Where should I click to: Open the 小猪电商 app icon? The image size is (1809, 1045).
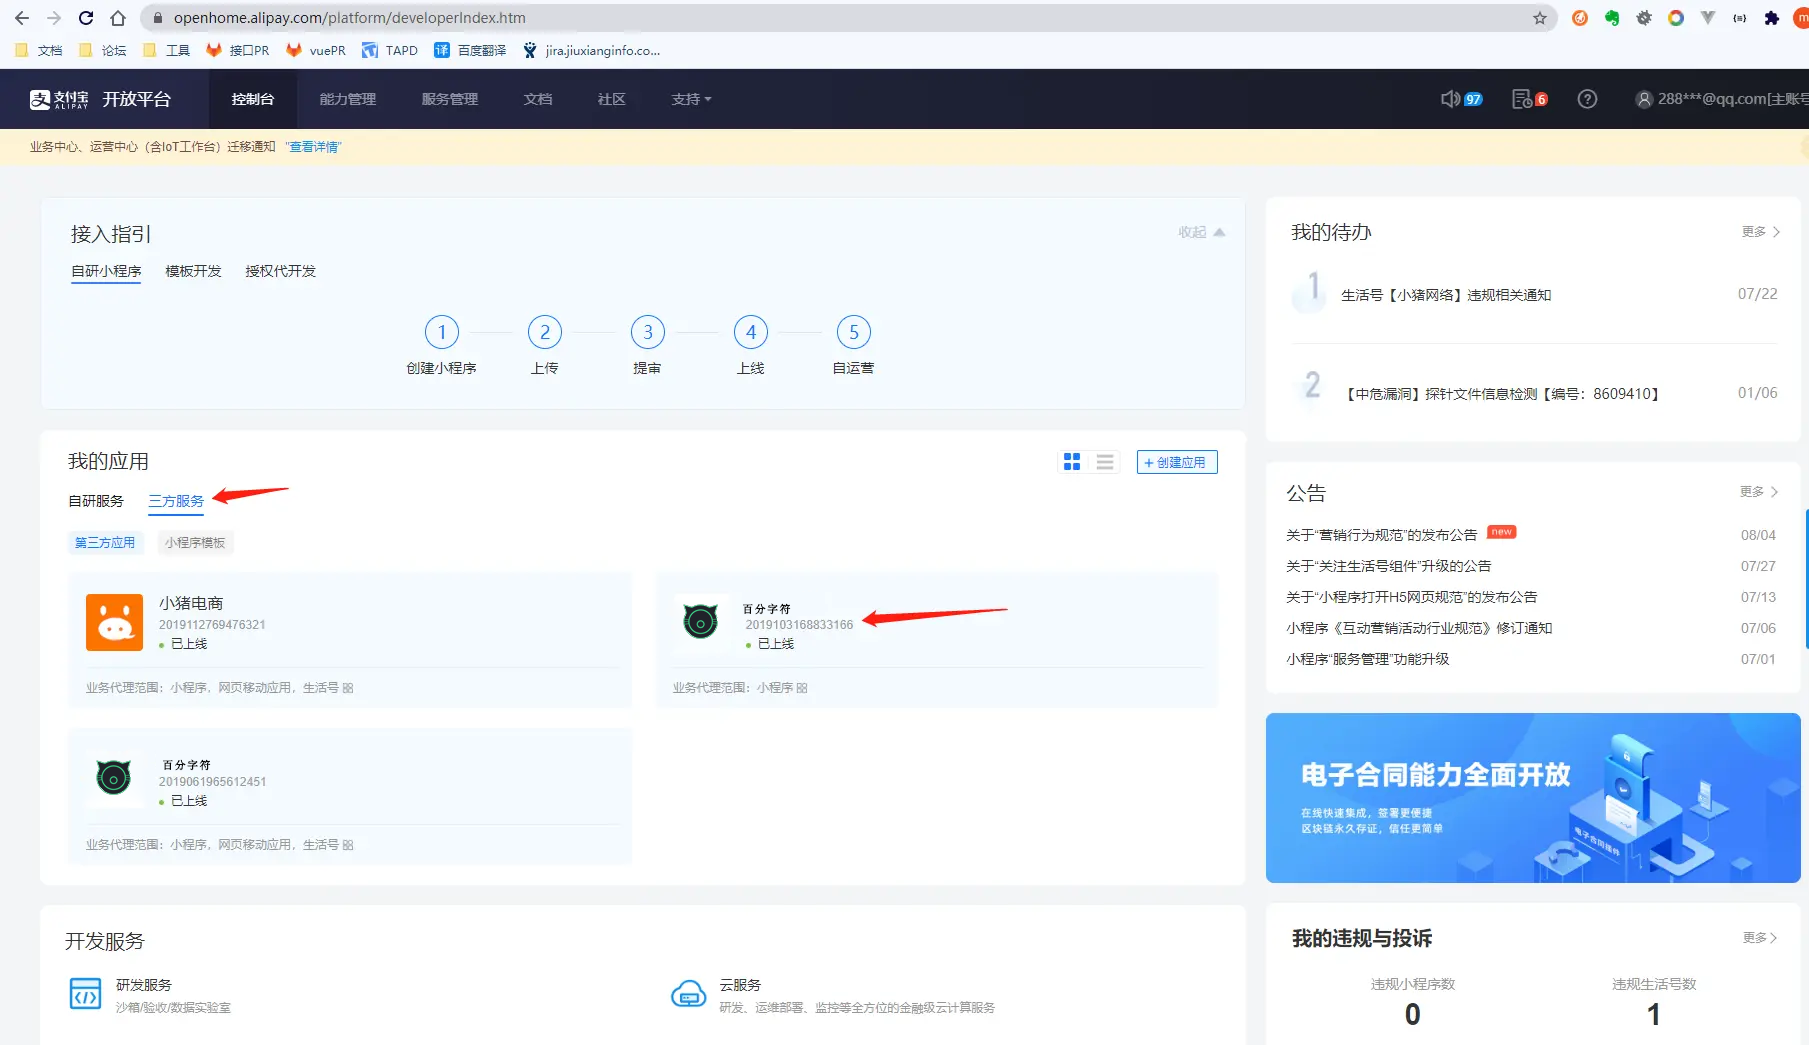pyautogui.click(x=114, y=622)
